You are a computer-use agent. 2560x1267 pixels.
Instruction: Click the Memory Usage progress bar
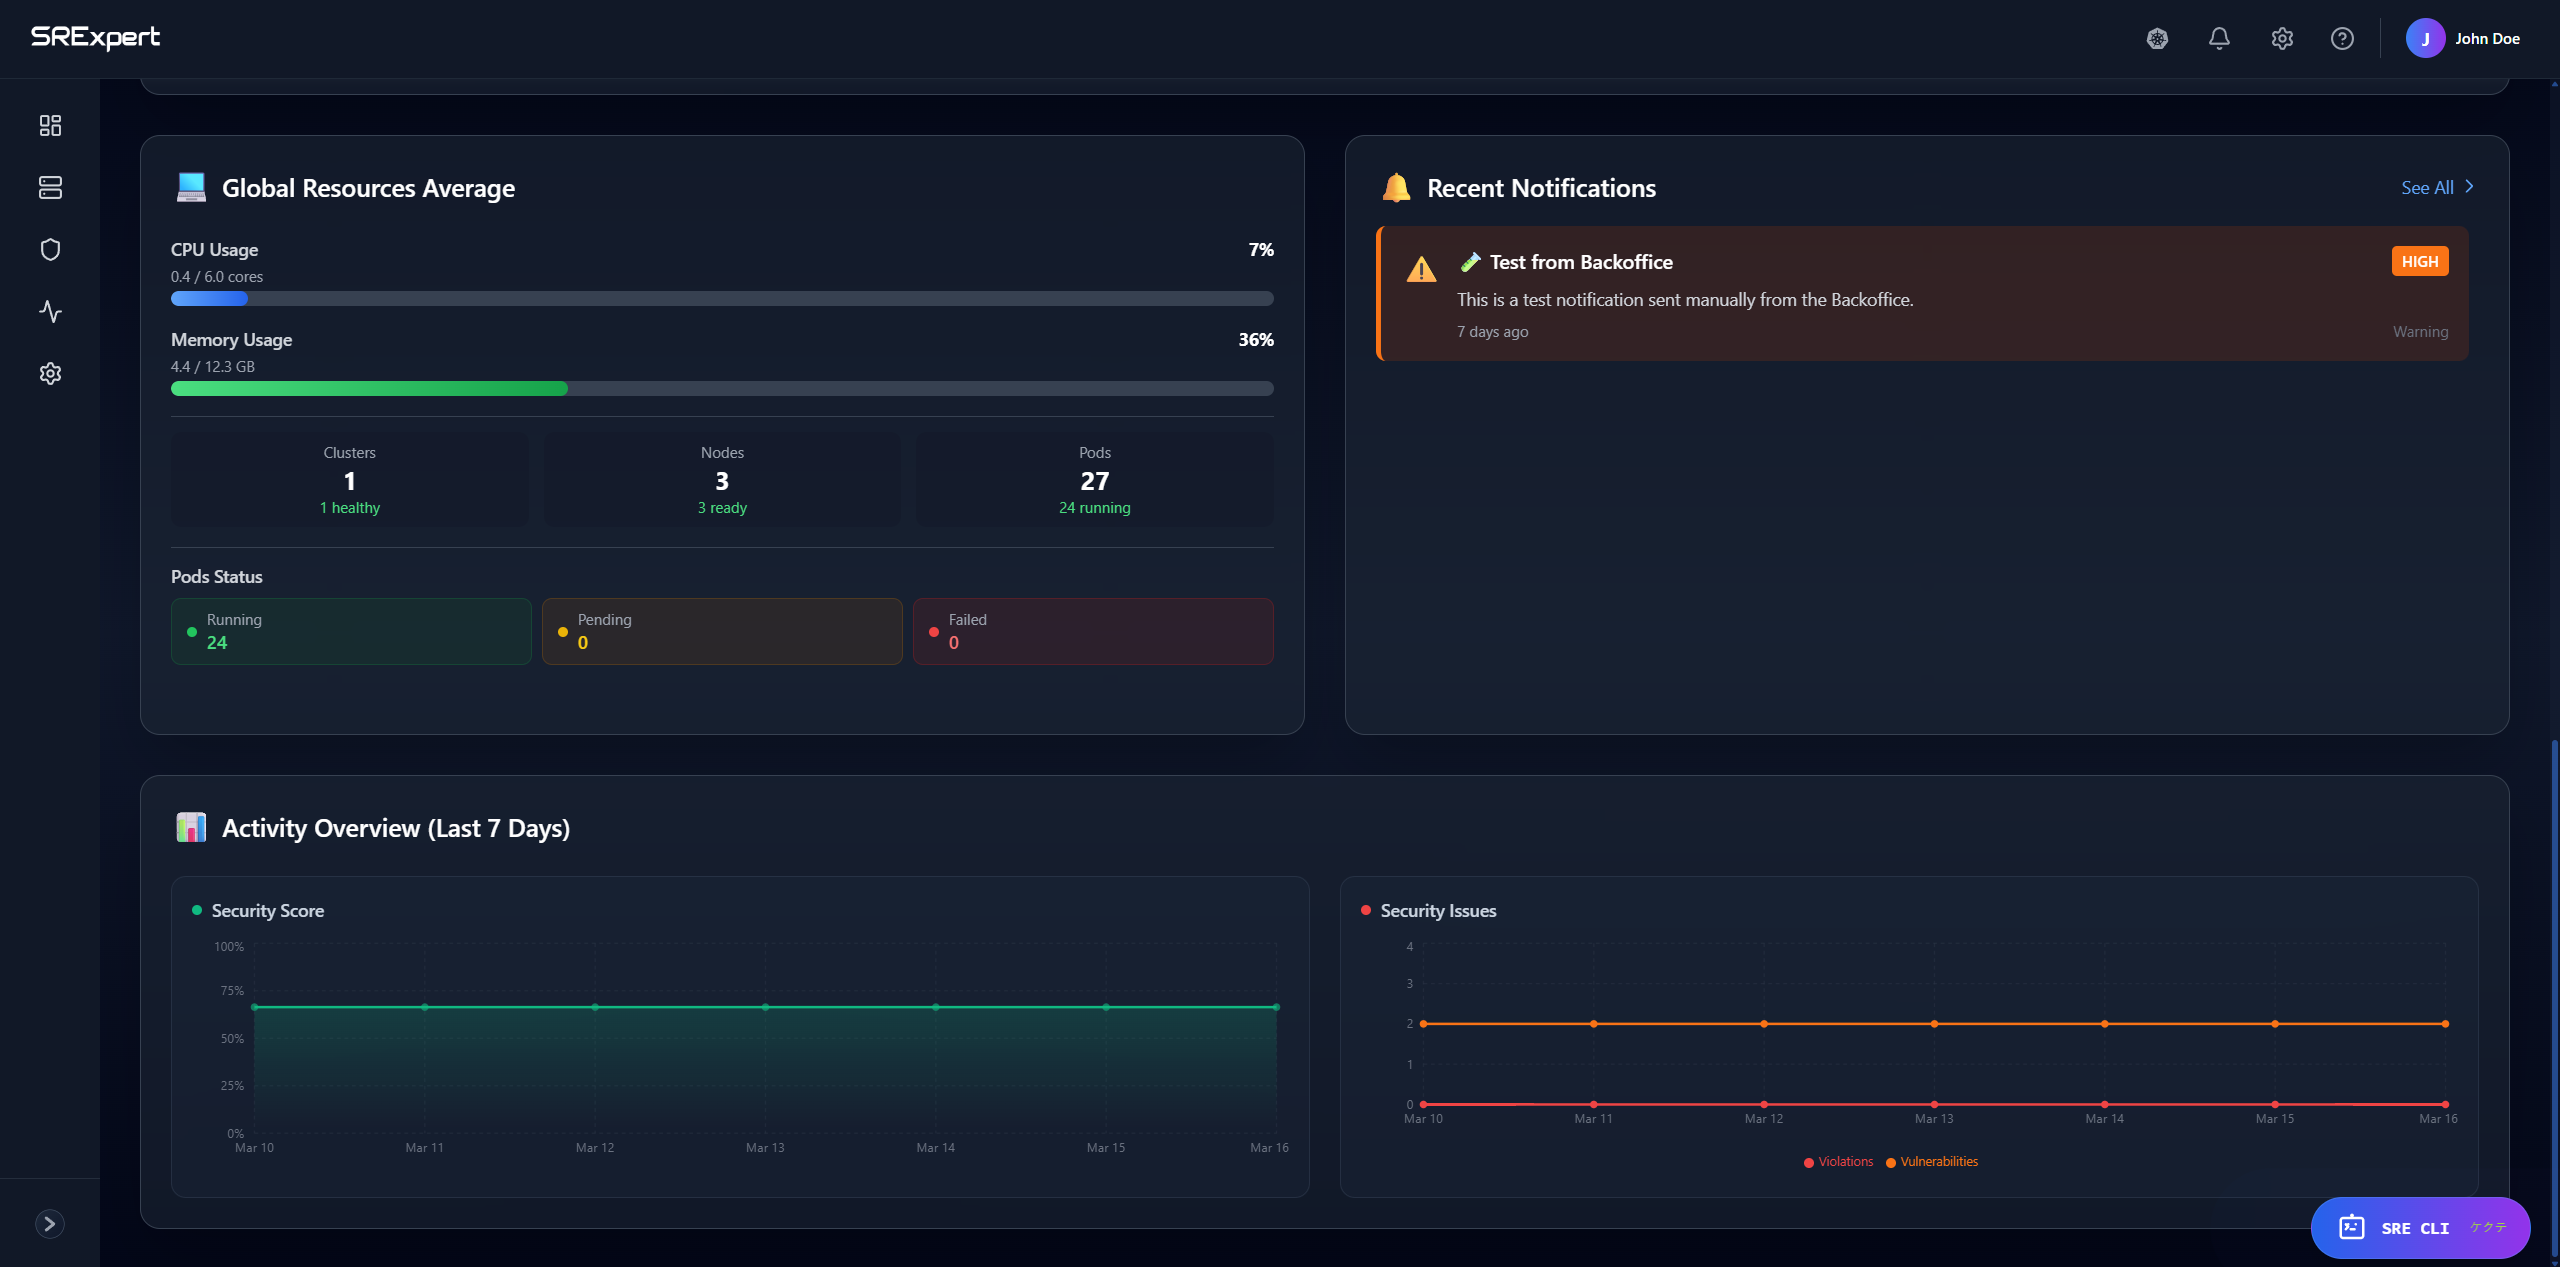pyautogui.click(x=721, y=388)
